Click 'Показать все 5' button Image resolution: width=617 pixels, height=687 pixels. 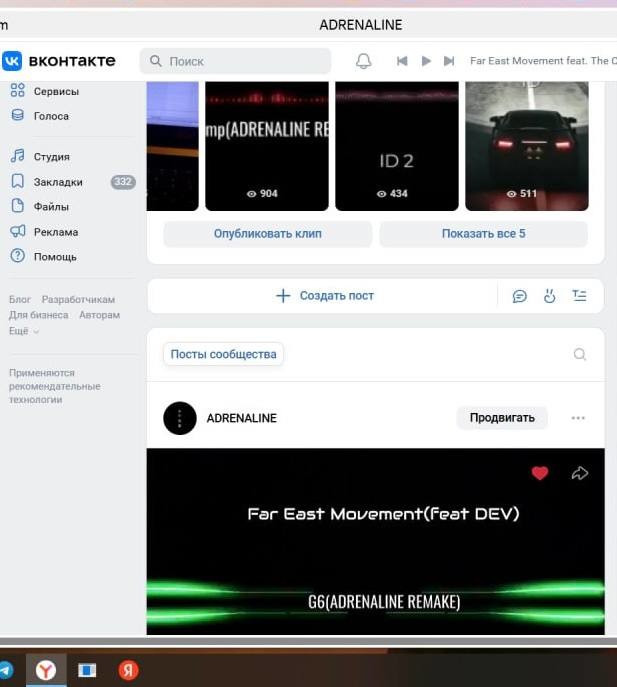coord(483,234)
